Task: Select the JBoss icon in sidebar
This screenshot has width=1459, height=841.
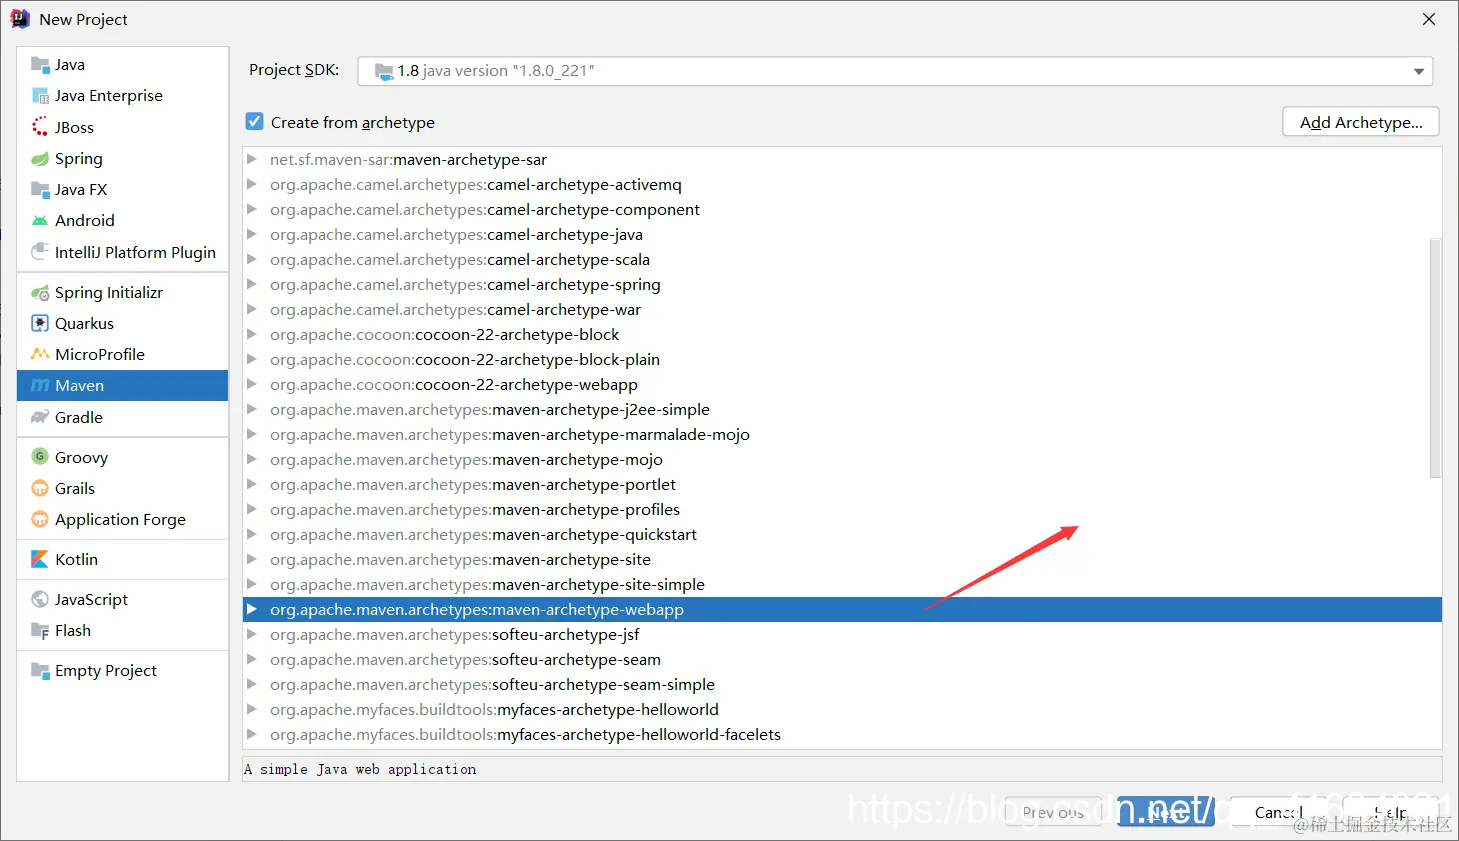Action: pos(40,127)
